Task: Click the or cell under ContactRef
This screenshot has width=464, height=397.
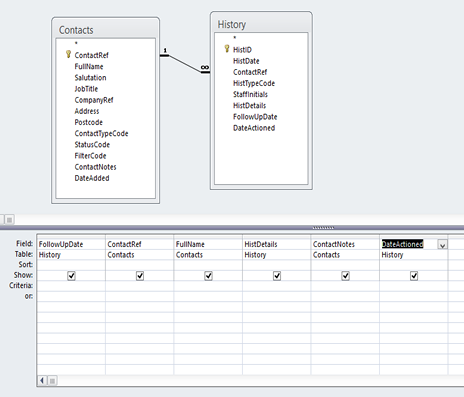Action: pos(140,296)
